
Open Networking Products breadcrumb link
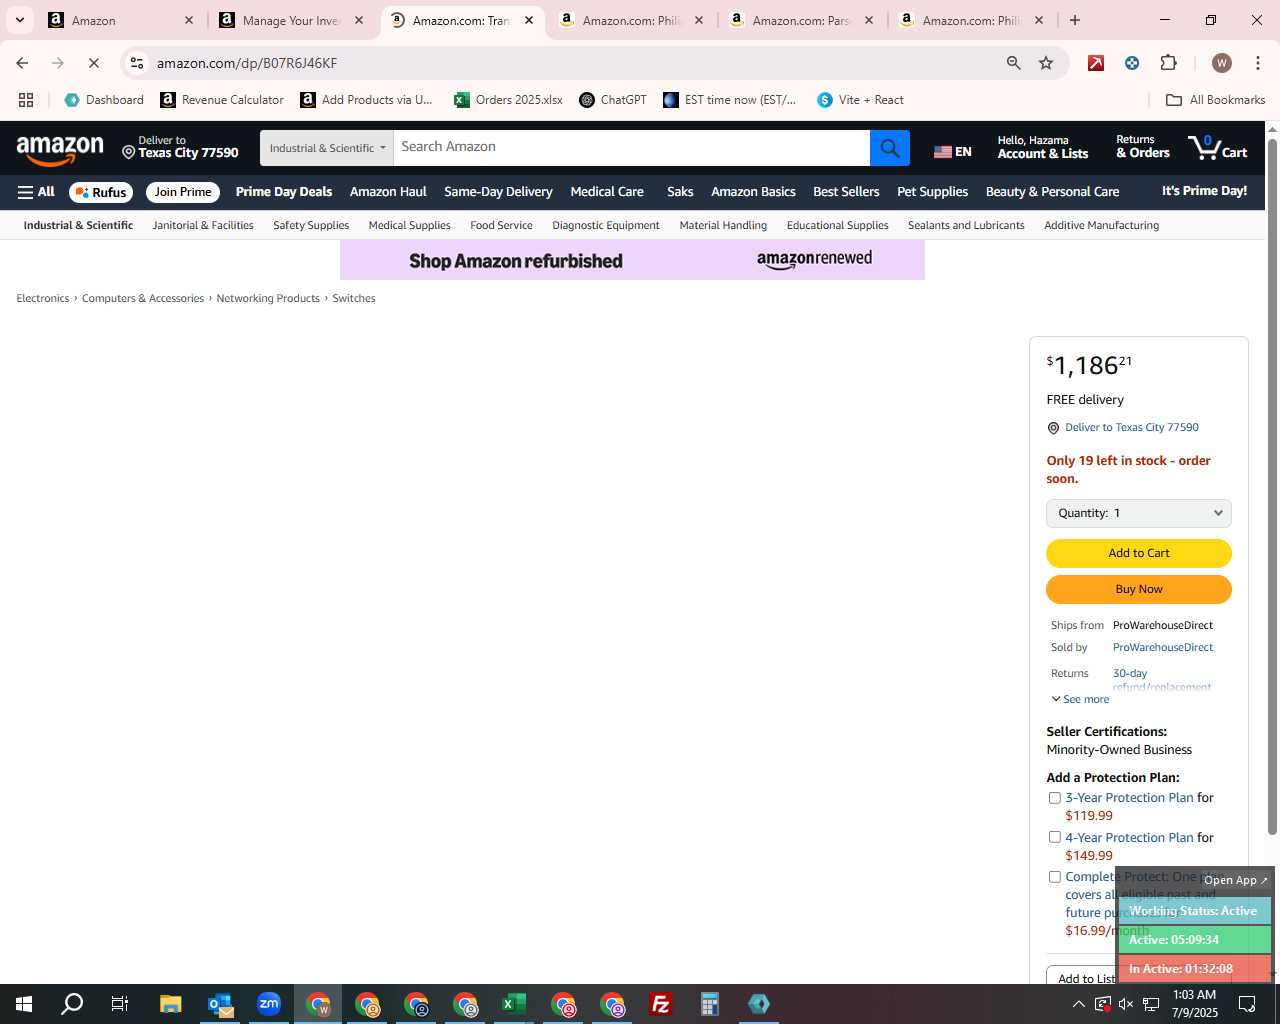[x=268, y=298]
